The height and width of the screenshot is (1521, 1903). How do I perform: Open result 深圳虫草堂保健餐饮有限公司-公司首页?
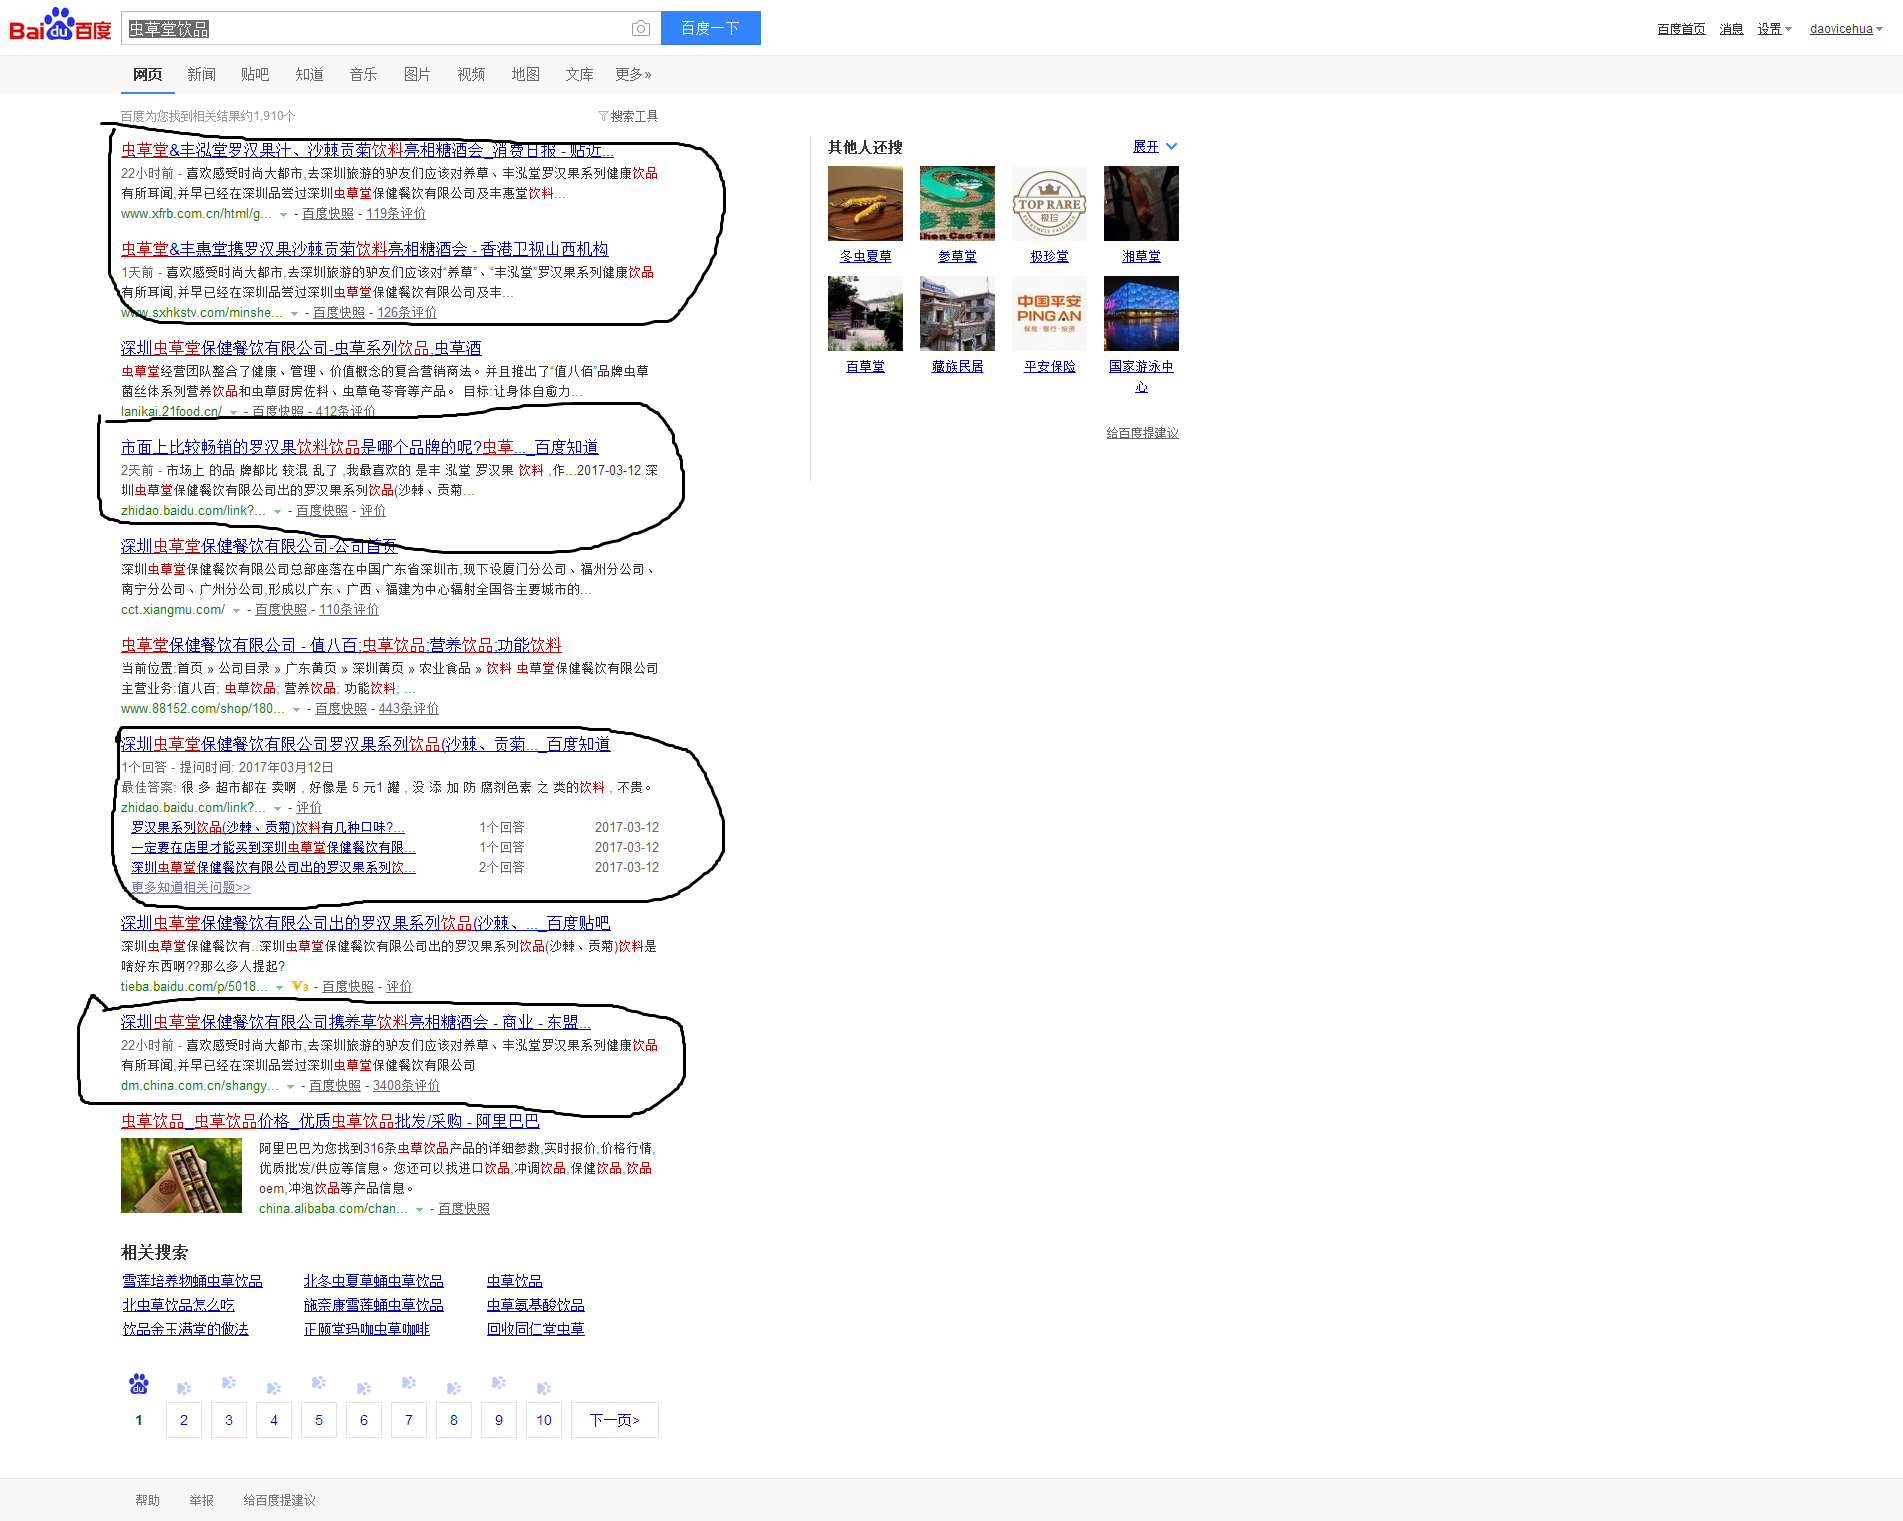pyautogui.click(x=259, y=546)
